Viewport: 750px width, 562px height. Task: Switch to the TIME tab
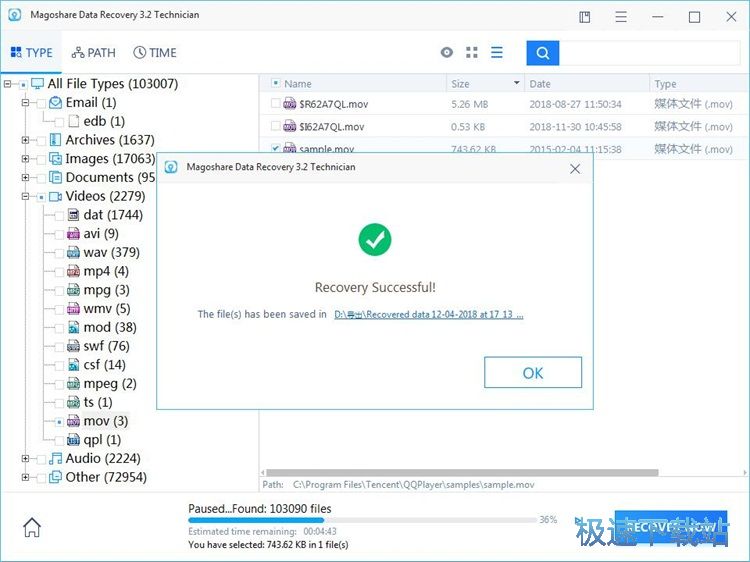(x=154, y=53)
